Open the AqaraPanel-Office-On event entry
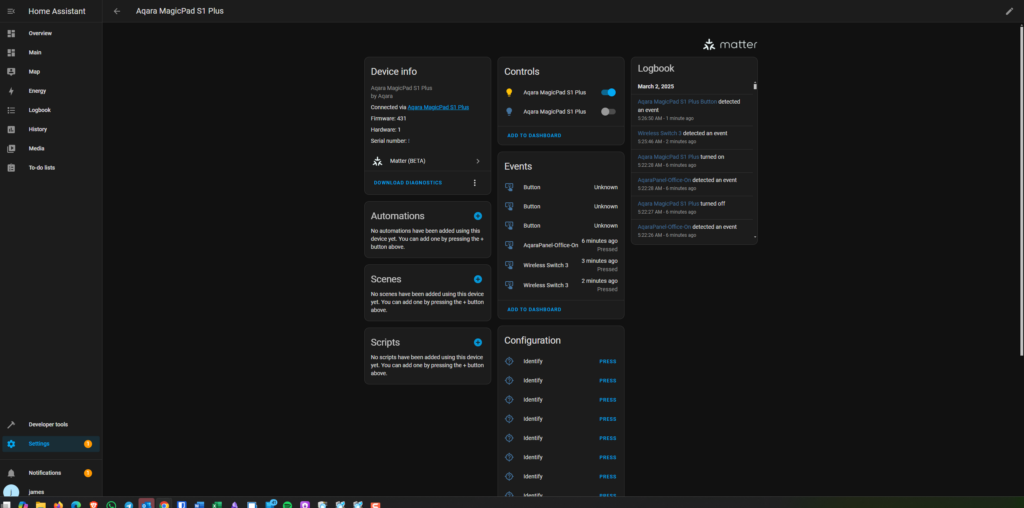Image resolution: width=1024 pixels, height=508 pixels. pyautogui.click(x=550, y=245)
